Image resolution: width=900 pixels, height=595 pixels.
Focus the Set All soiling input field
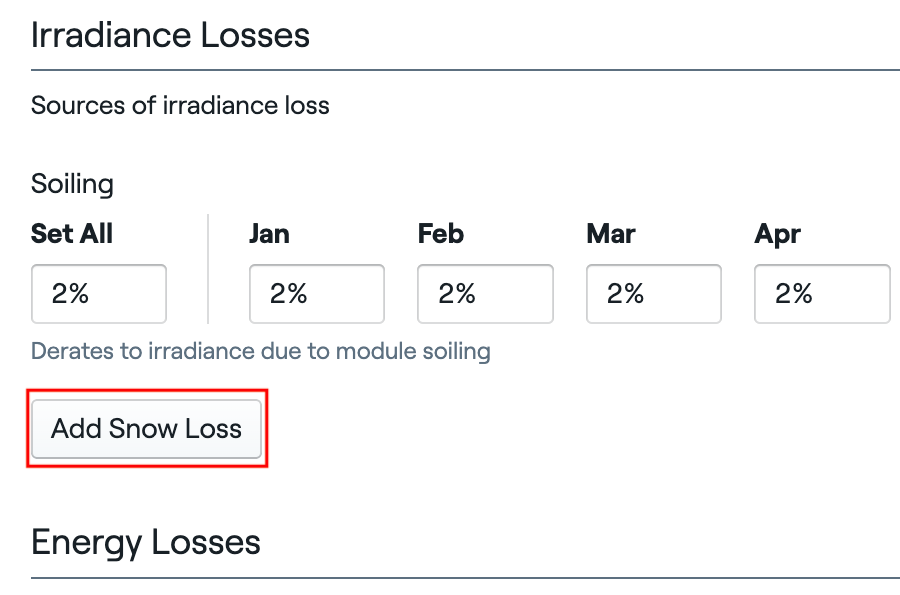99,294
